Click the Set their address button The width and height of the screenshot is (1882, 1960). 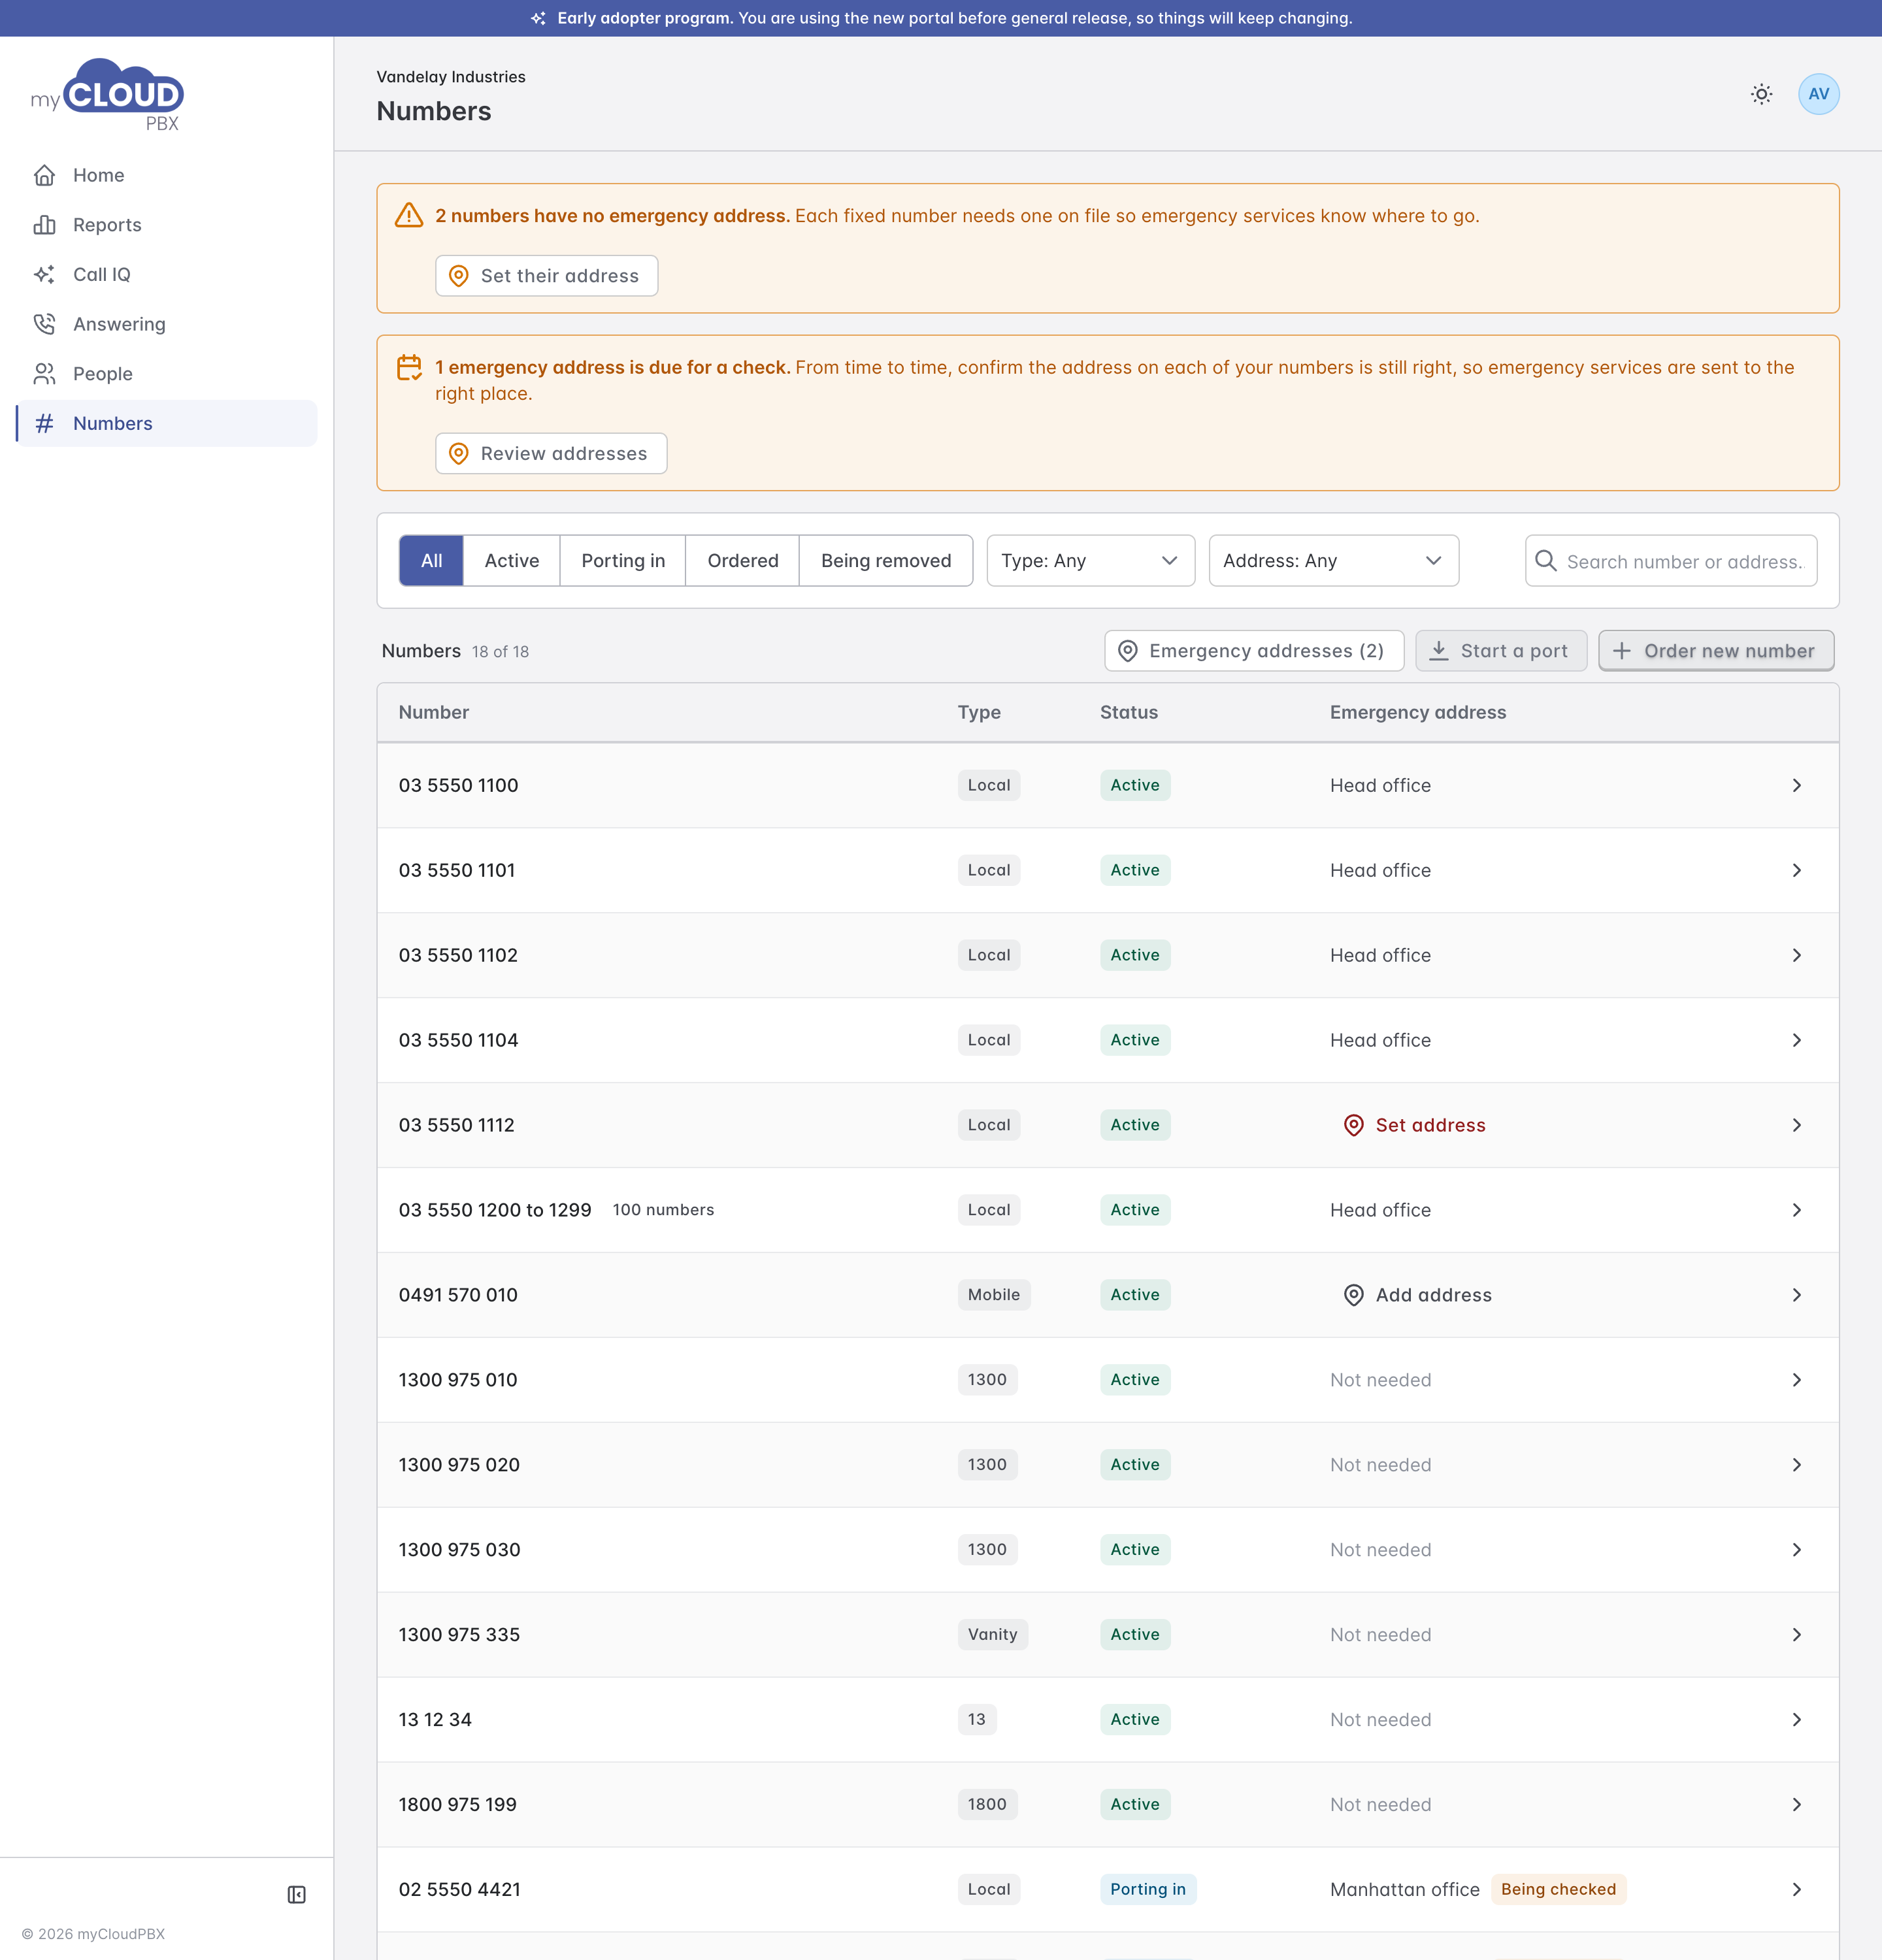[x=546, y=276]
